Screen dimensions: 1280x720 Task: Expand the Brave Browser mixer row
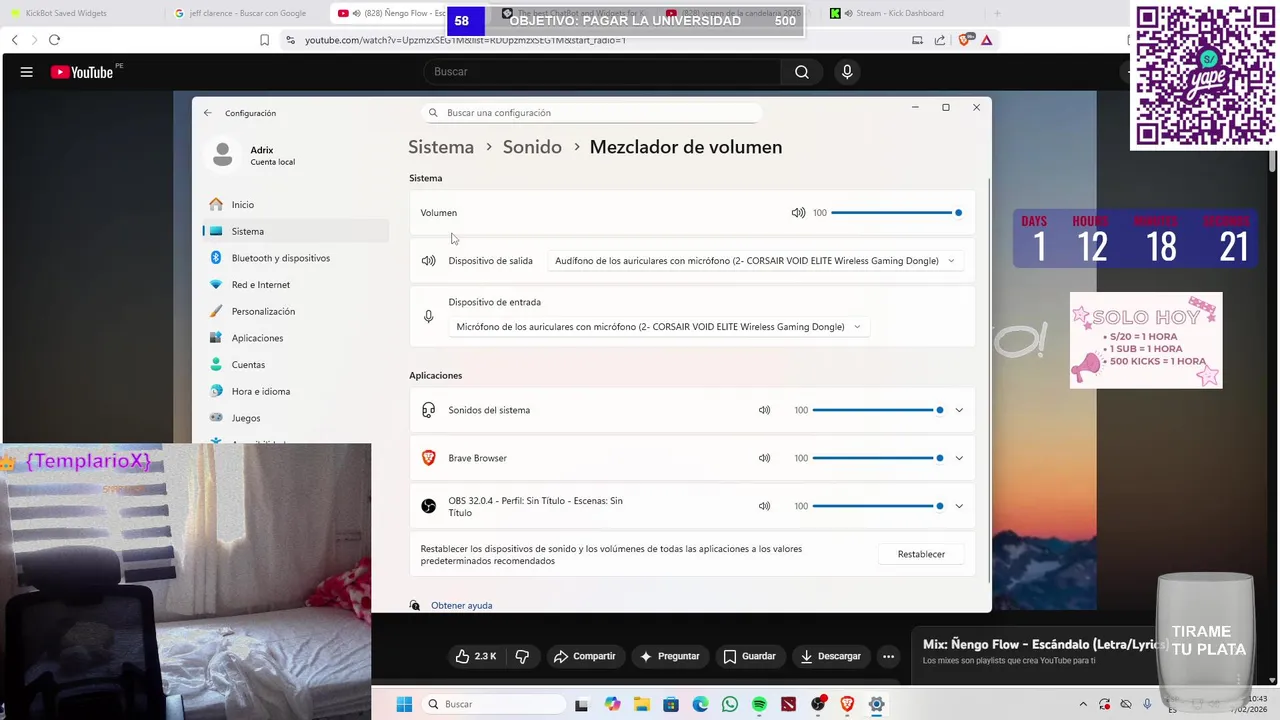click(x=959, y=458)
